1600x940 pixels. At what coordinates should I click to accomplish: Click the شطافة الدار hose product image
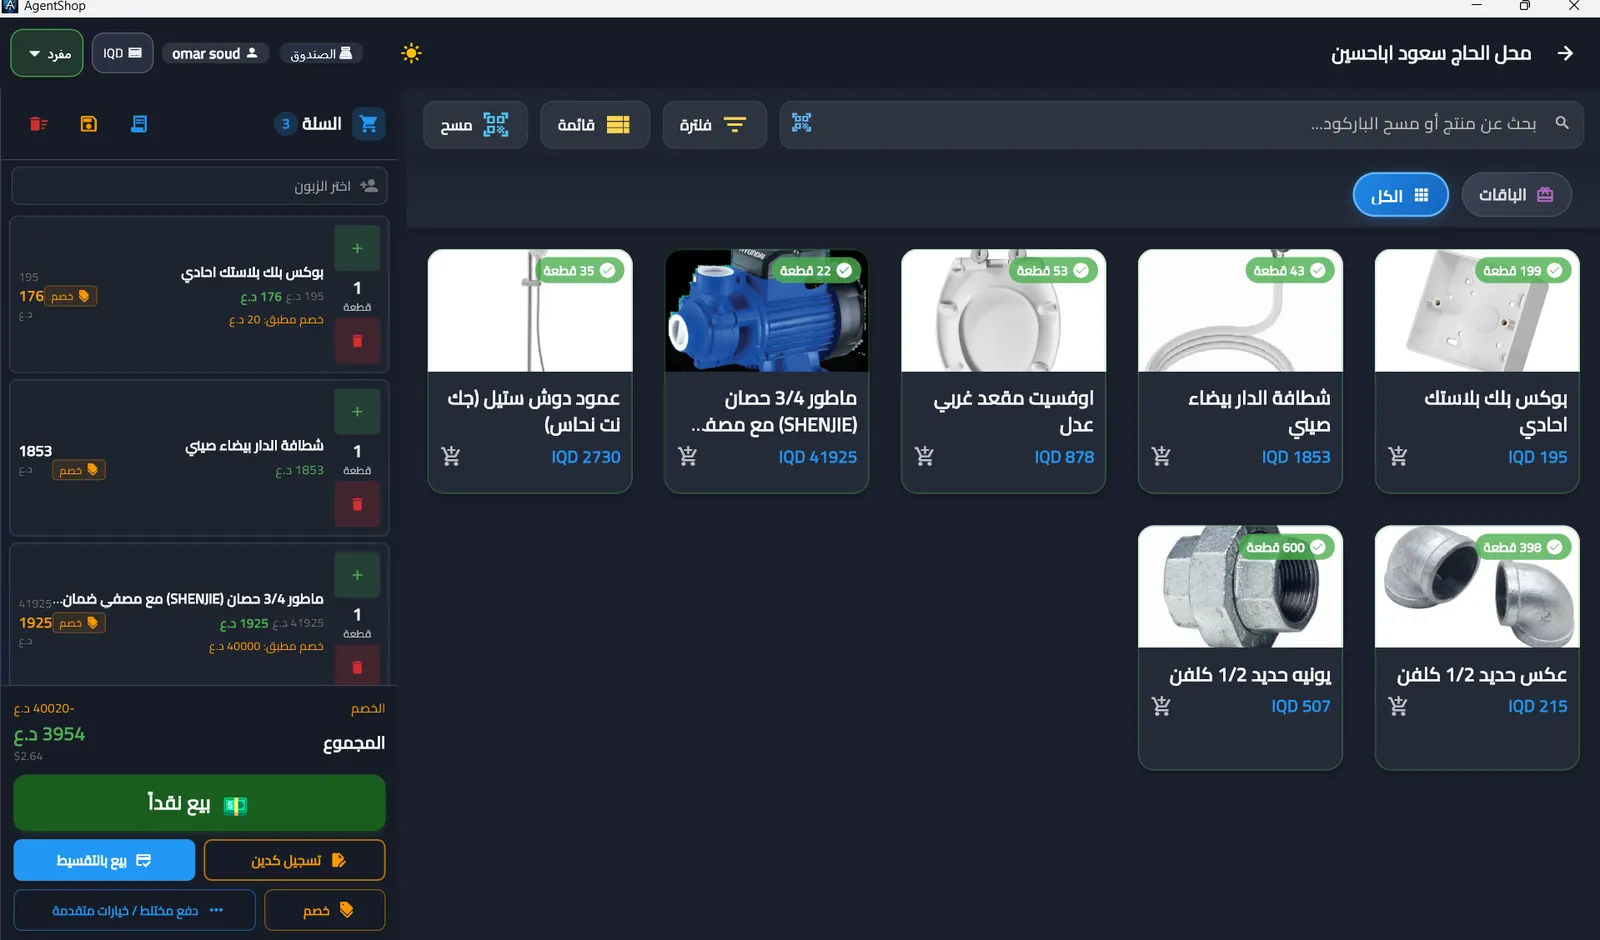1240,311
